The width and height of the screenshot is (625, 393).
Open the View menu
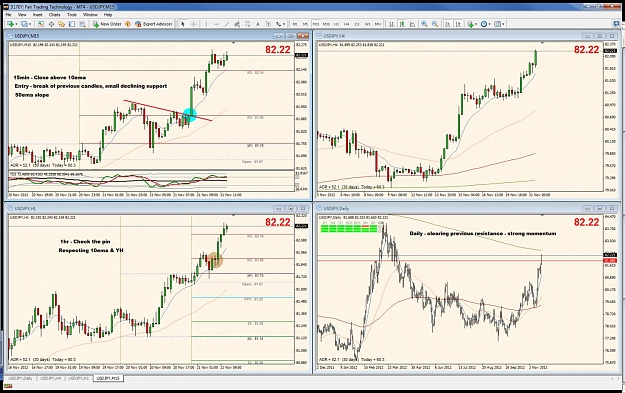pos(22,15)
